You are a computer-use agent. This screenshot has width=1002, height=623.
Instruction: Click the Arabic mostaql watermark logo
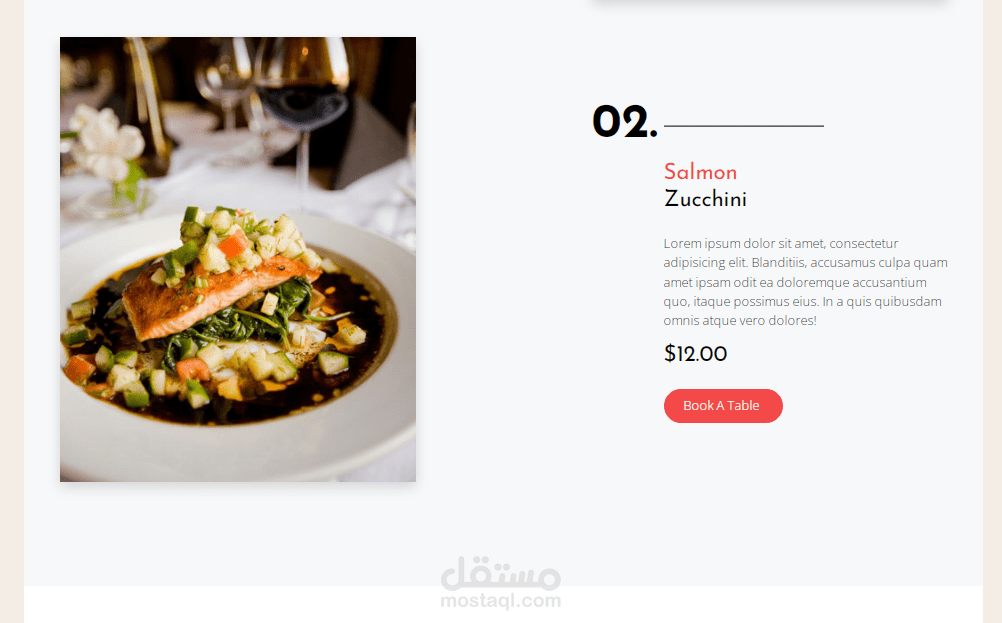[x=500, y=573]
